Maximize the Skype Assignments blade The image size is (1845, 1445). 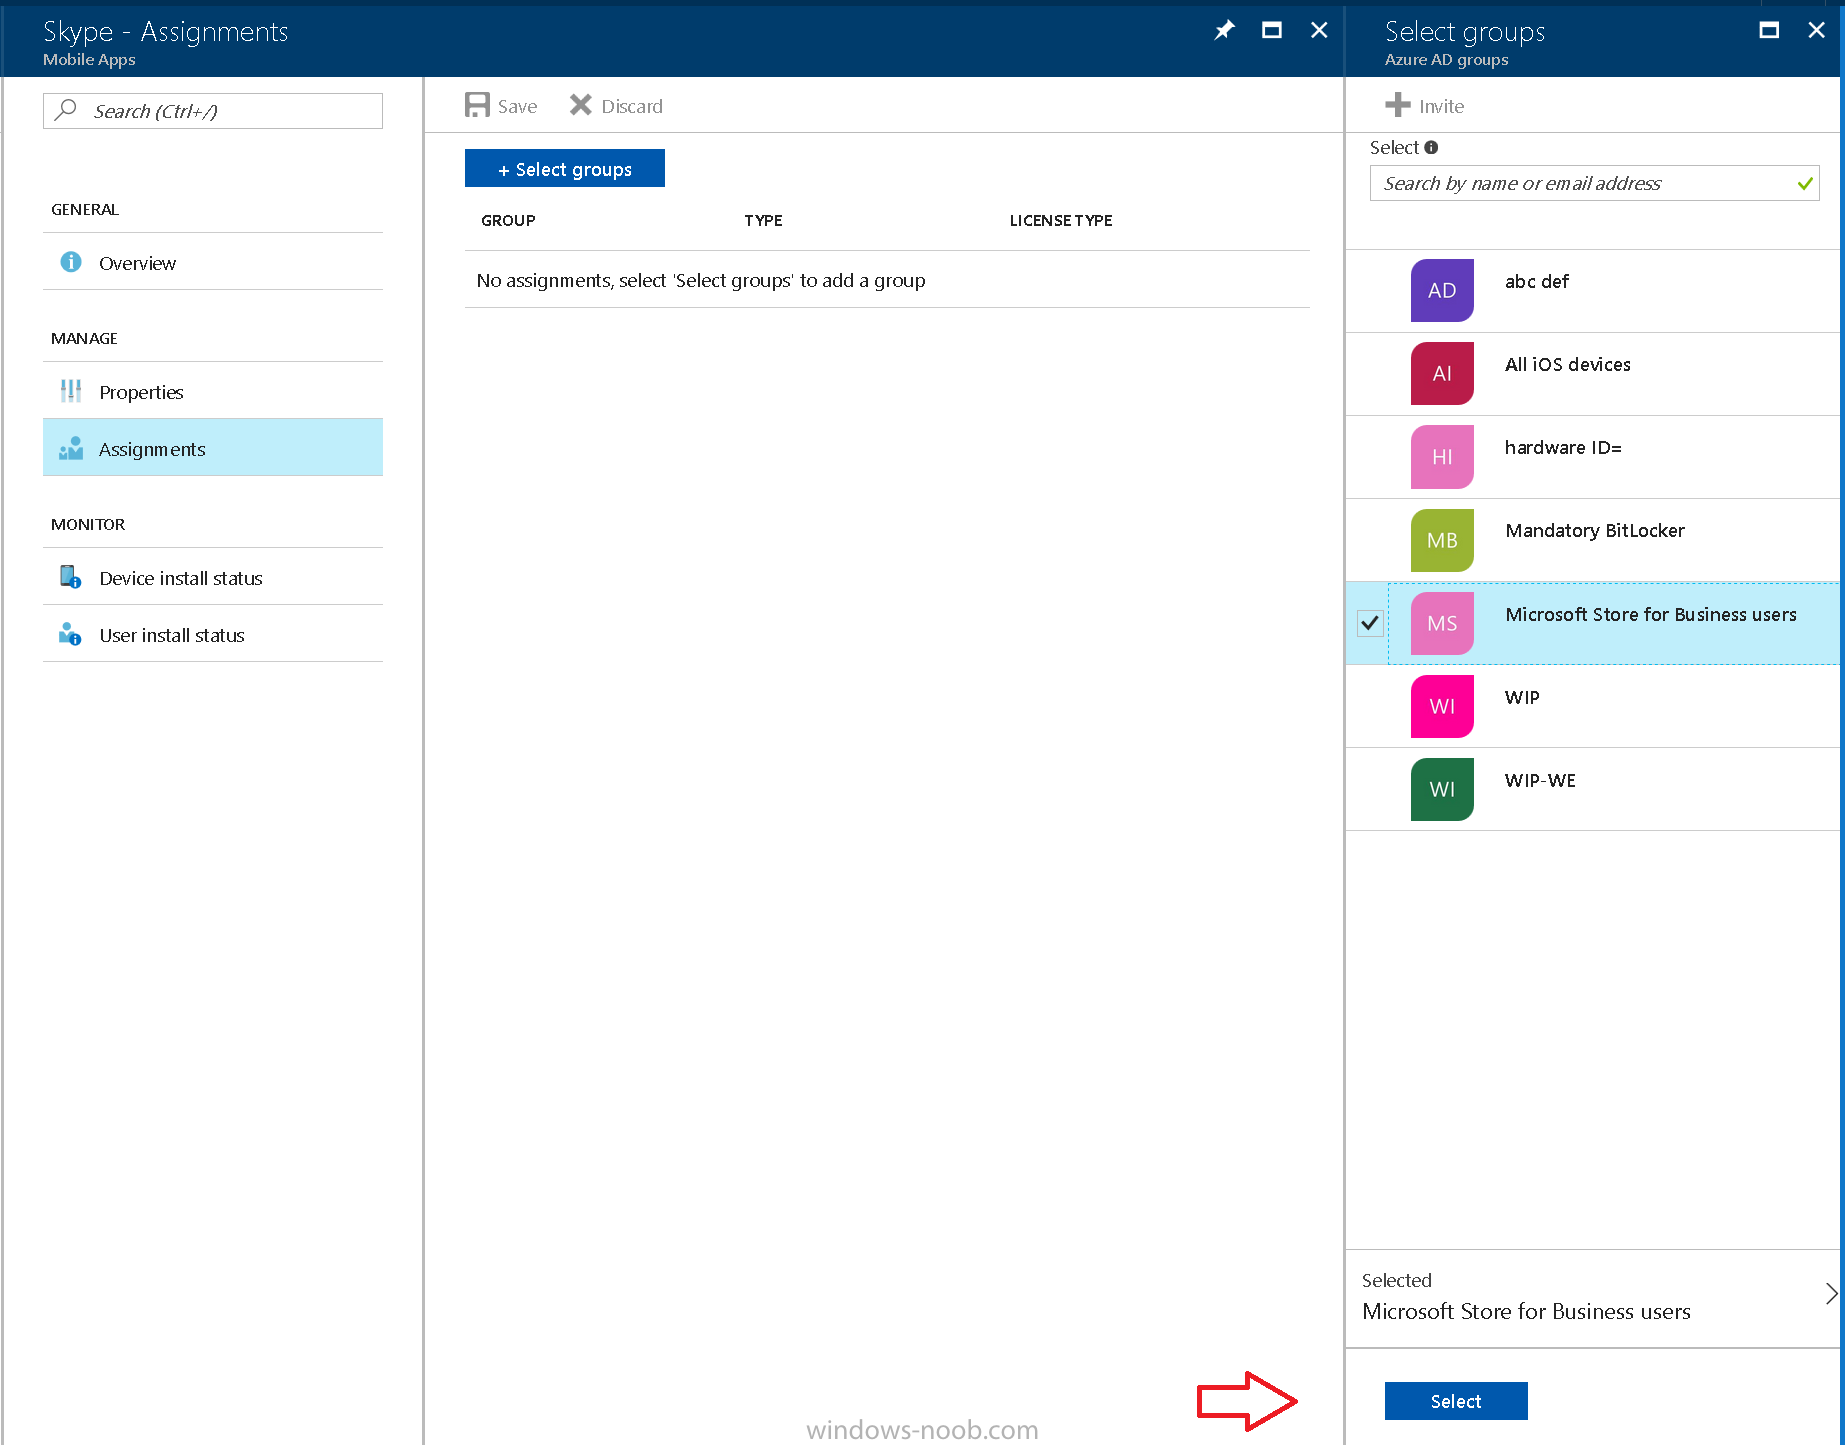[x=1272, y=30]
